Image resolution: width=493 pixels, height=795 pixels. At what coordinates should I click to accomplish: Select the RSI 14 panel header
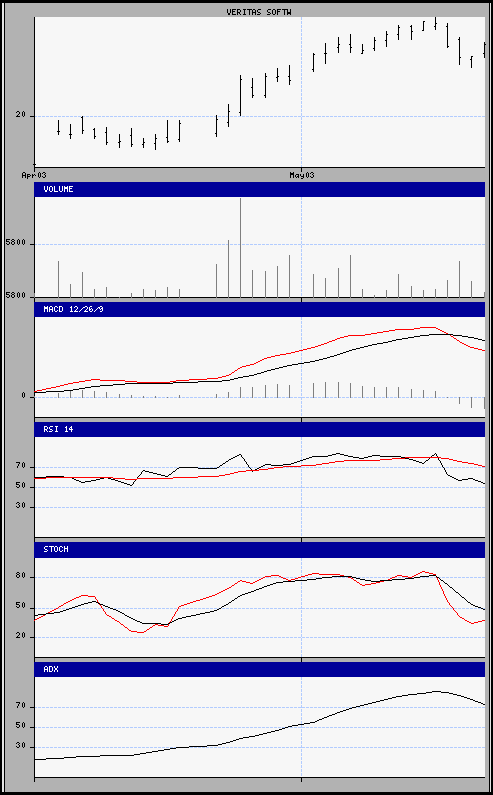260,429
